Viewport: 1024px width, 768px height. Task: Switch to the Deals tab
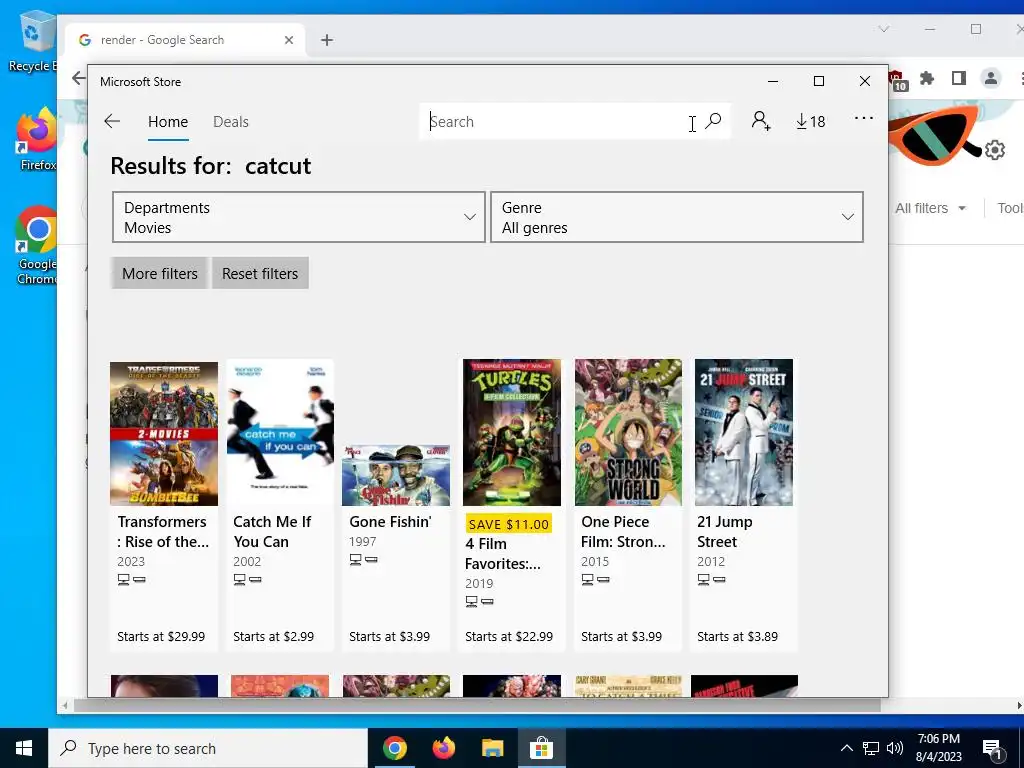(x=231, y=122)
